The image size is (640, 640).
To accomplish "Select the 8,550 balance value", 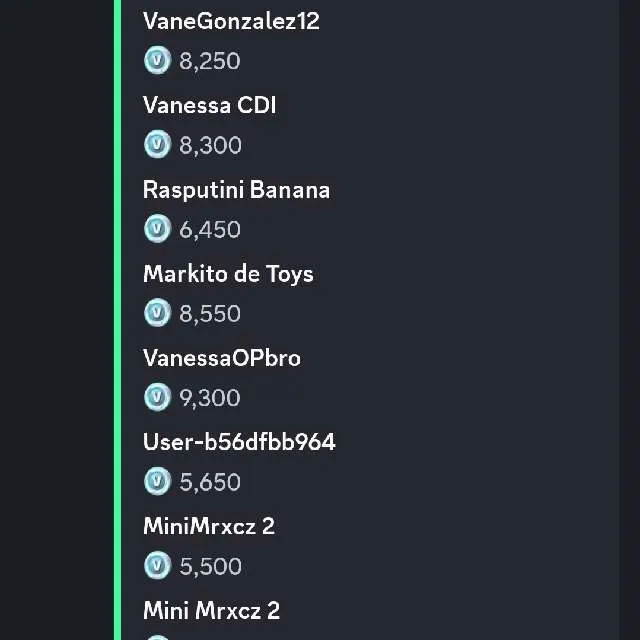I will (210, 314).
